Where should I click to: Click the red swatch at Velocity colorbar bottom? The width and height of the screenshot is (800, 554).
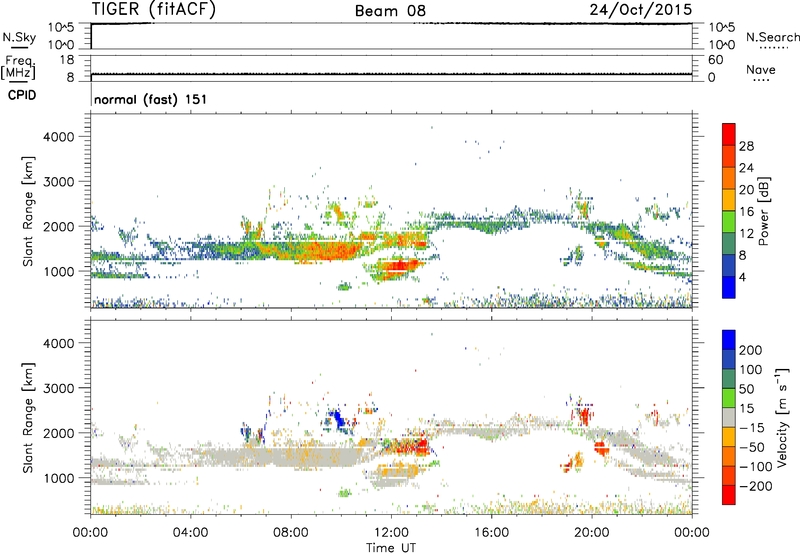[729, 495]
